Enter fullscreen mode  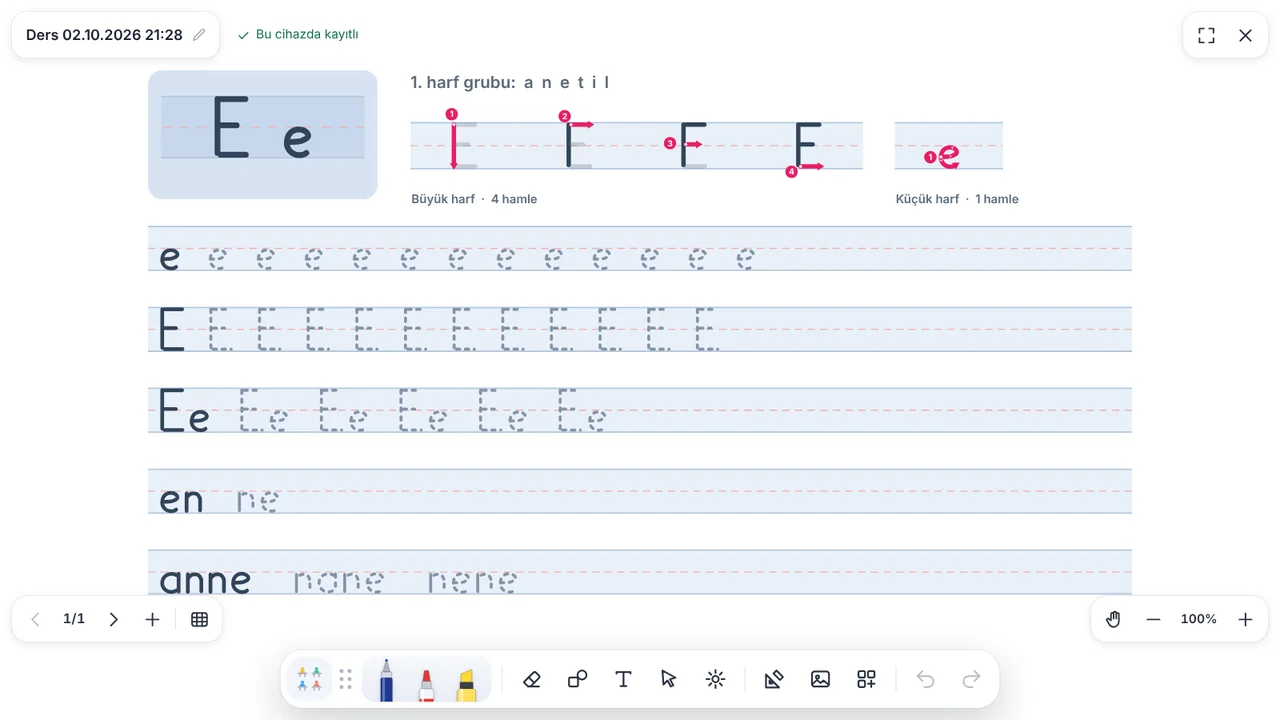click(1207, 35)
